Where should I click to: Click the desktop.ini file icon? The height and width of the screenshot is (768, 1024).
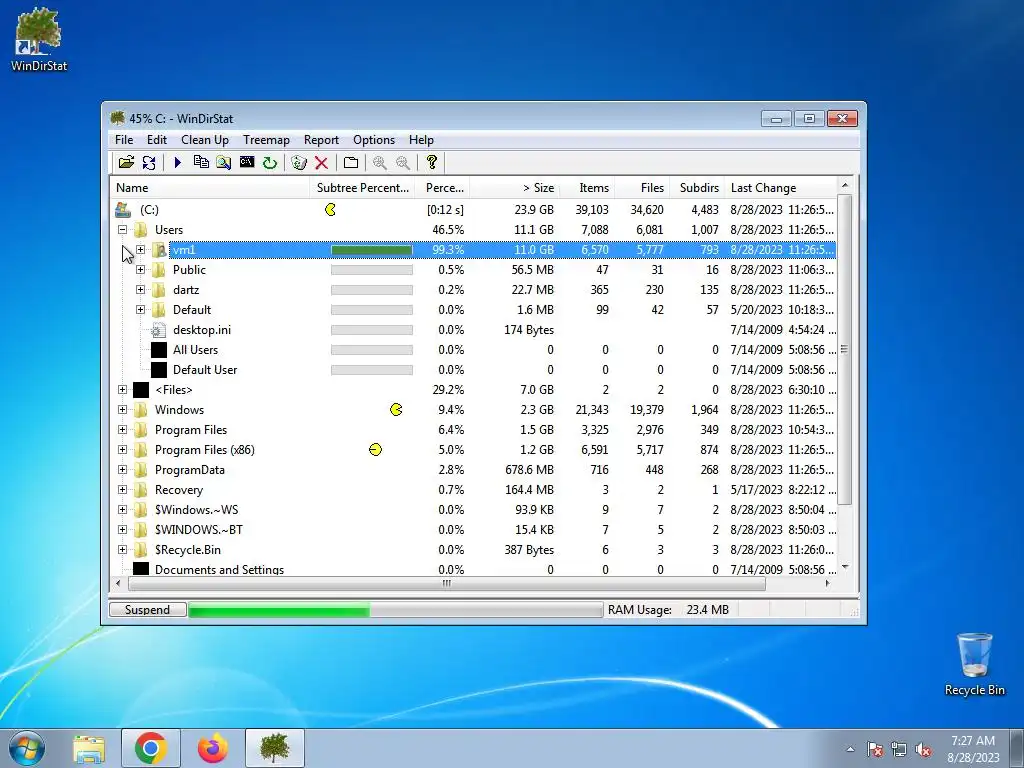coord(158,330)
